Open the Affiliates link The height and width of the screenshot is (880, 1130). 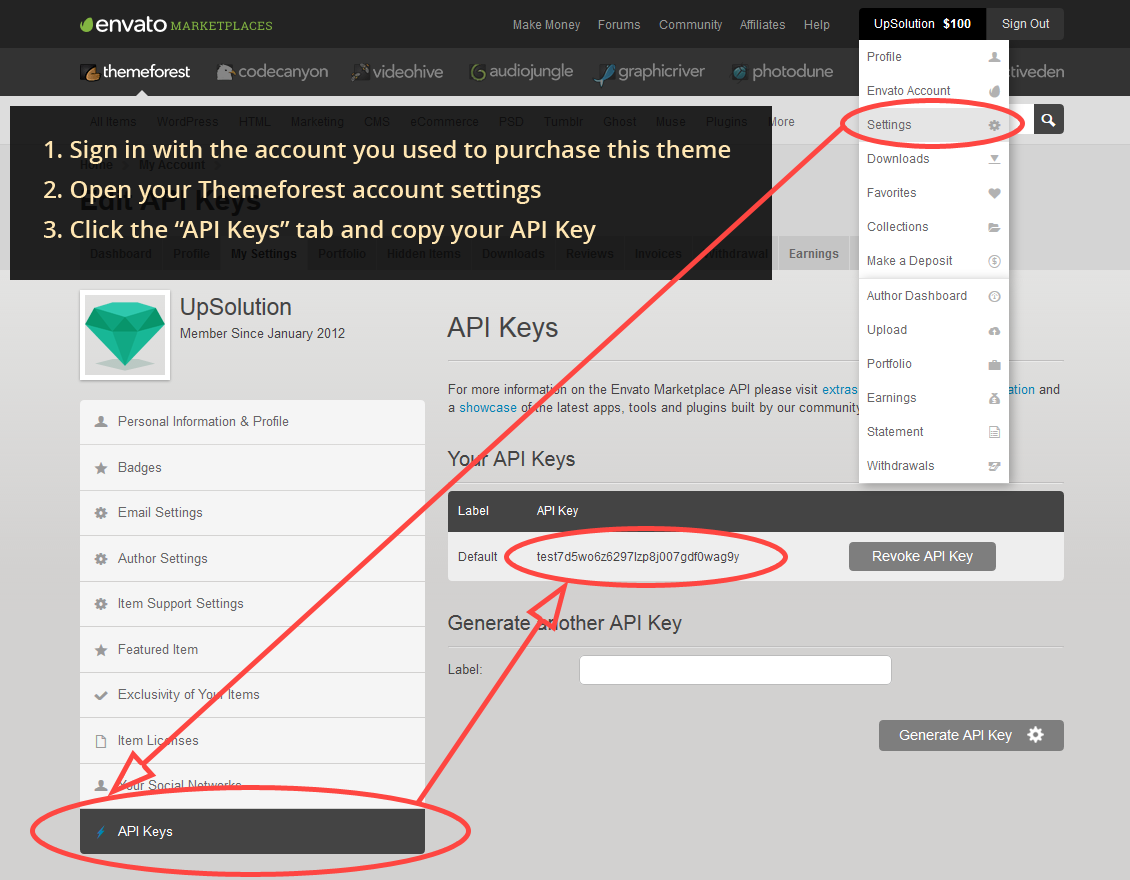tap(762, 25)
